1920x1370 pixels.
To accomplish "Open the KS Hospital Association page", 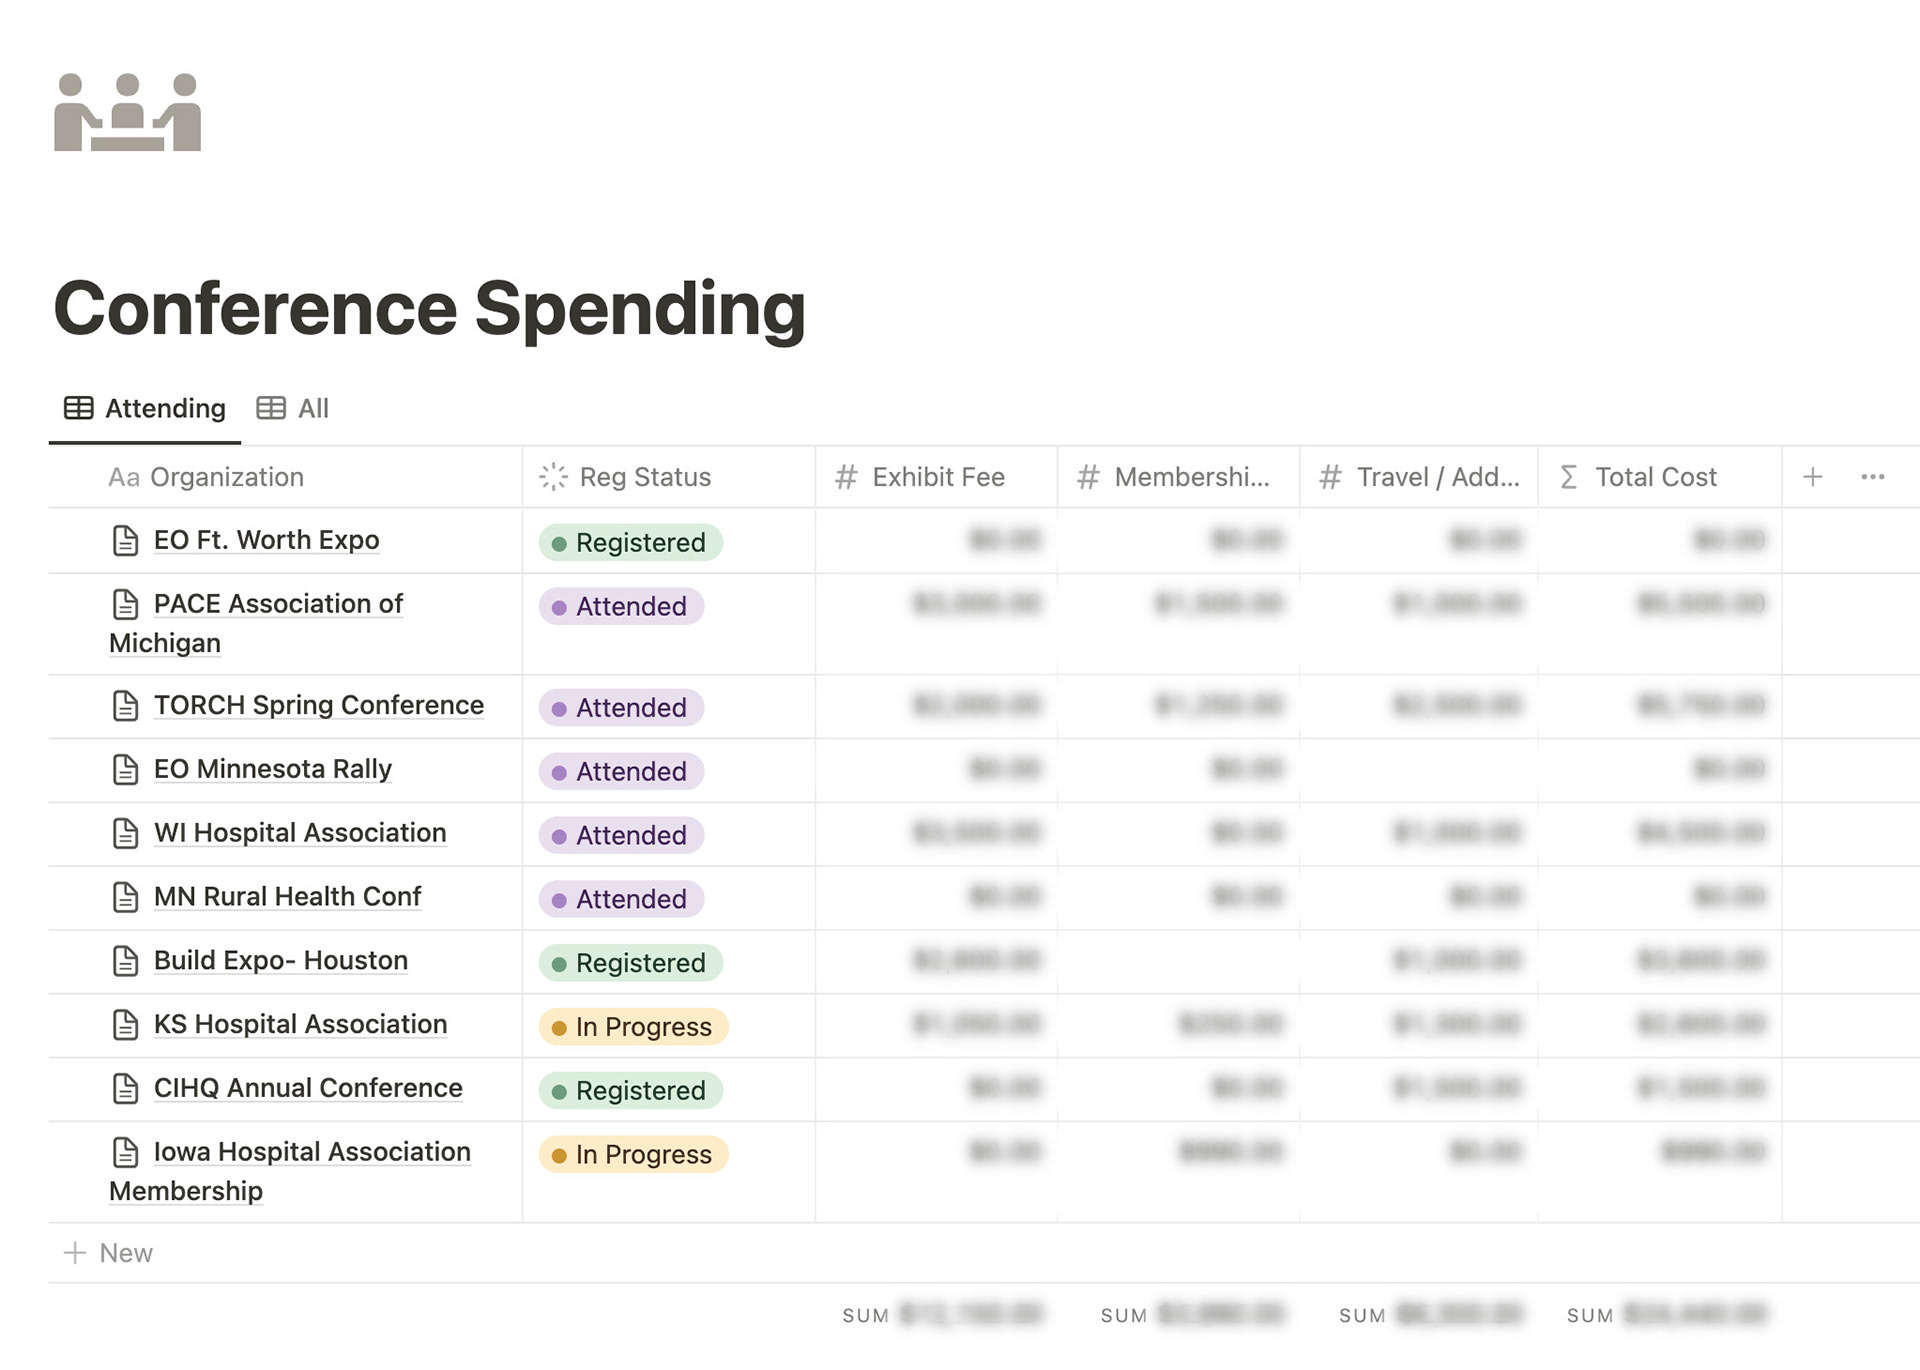I will pyautogui.click(x=300, y=1024).
